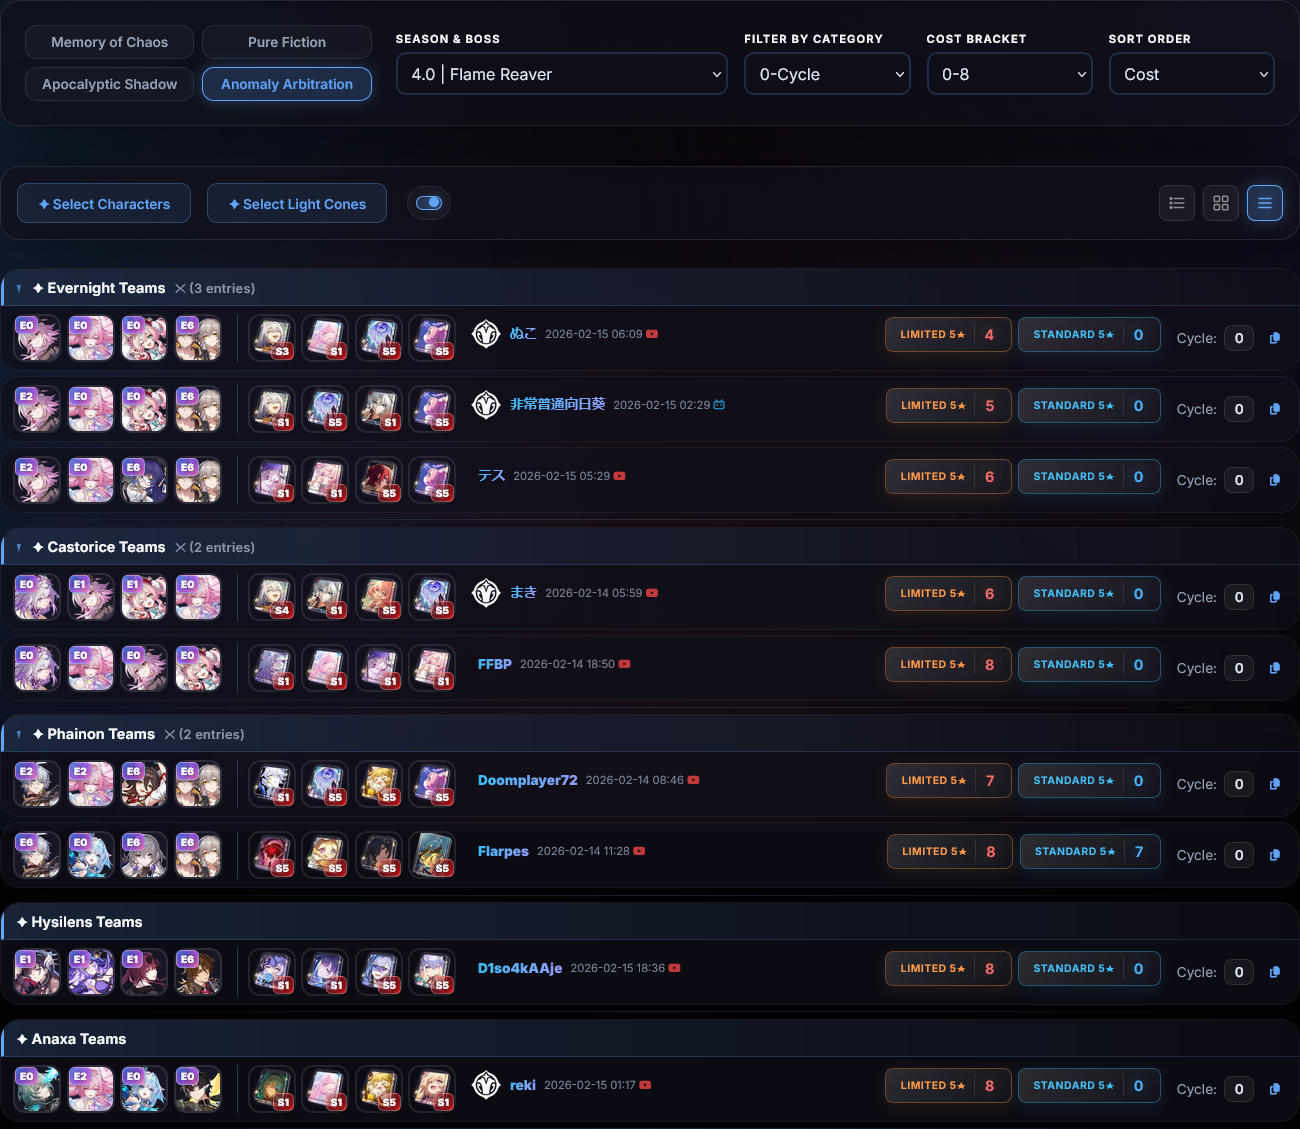Screen dimensions: 1300x1129
Task: Copy team icon in reki row
Action: tap(1275, 1089)
